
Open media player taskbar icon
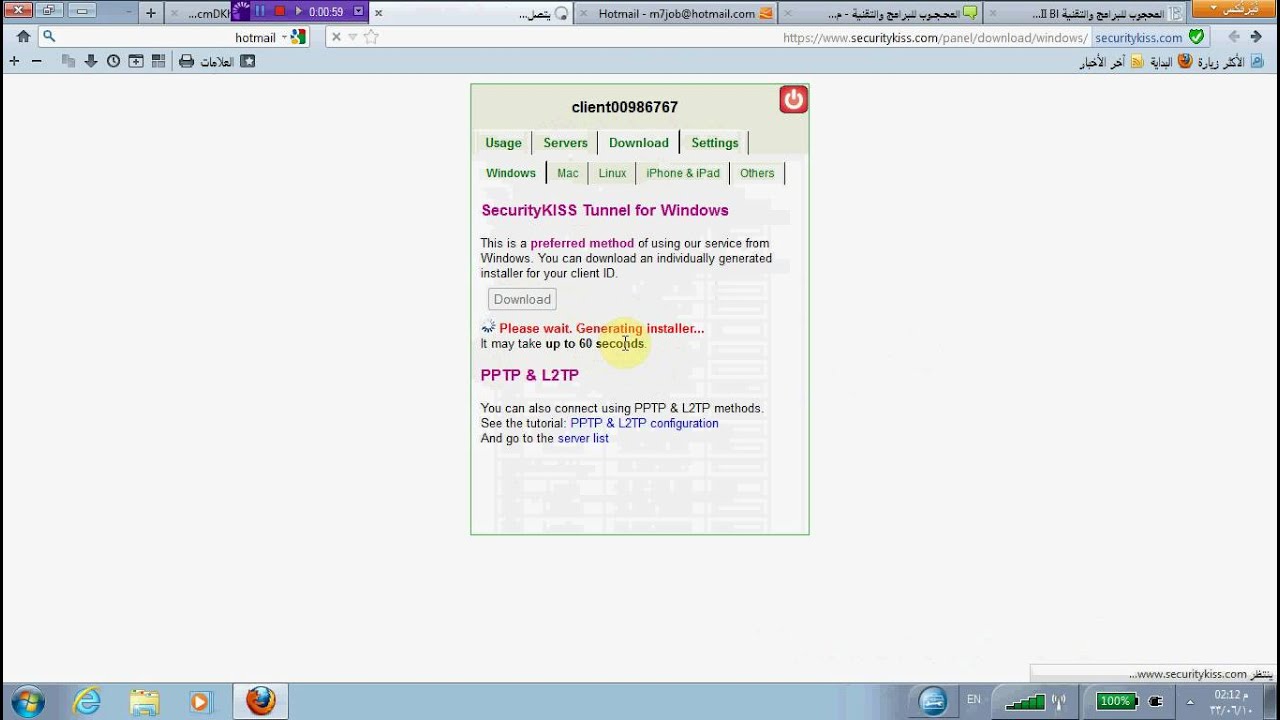(201, 701)
